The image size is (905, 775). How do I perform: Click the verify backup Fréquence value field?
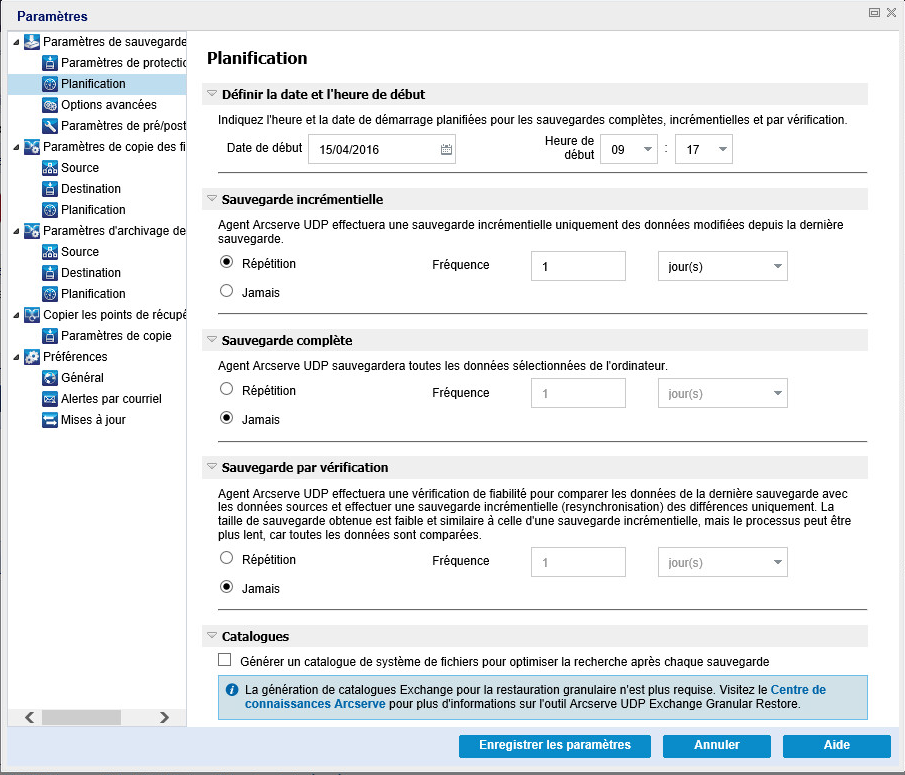pos(578,562)
